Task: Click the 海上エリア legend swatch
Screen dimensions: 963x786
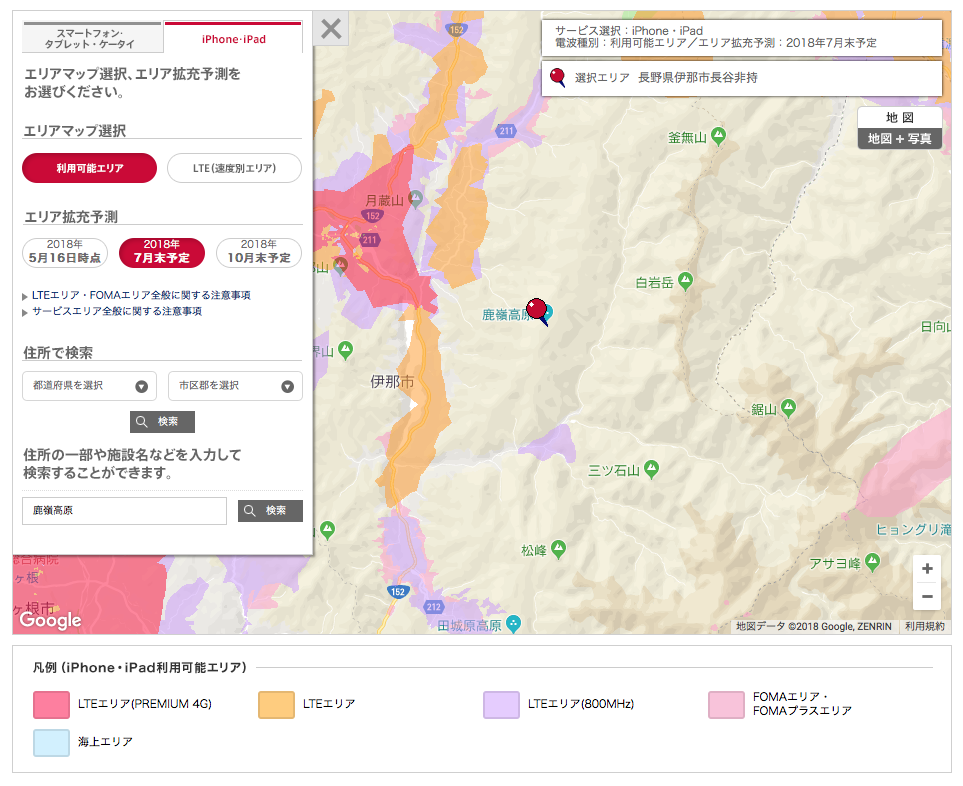Action: 52,742
